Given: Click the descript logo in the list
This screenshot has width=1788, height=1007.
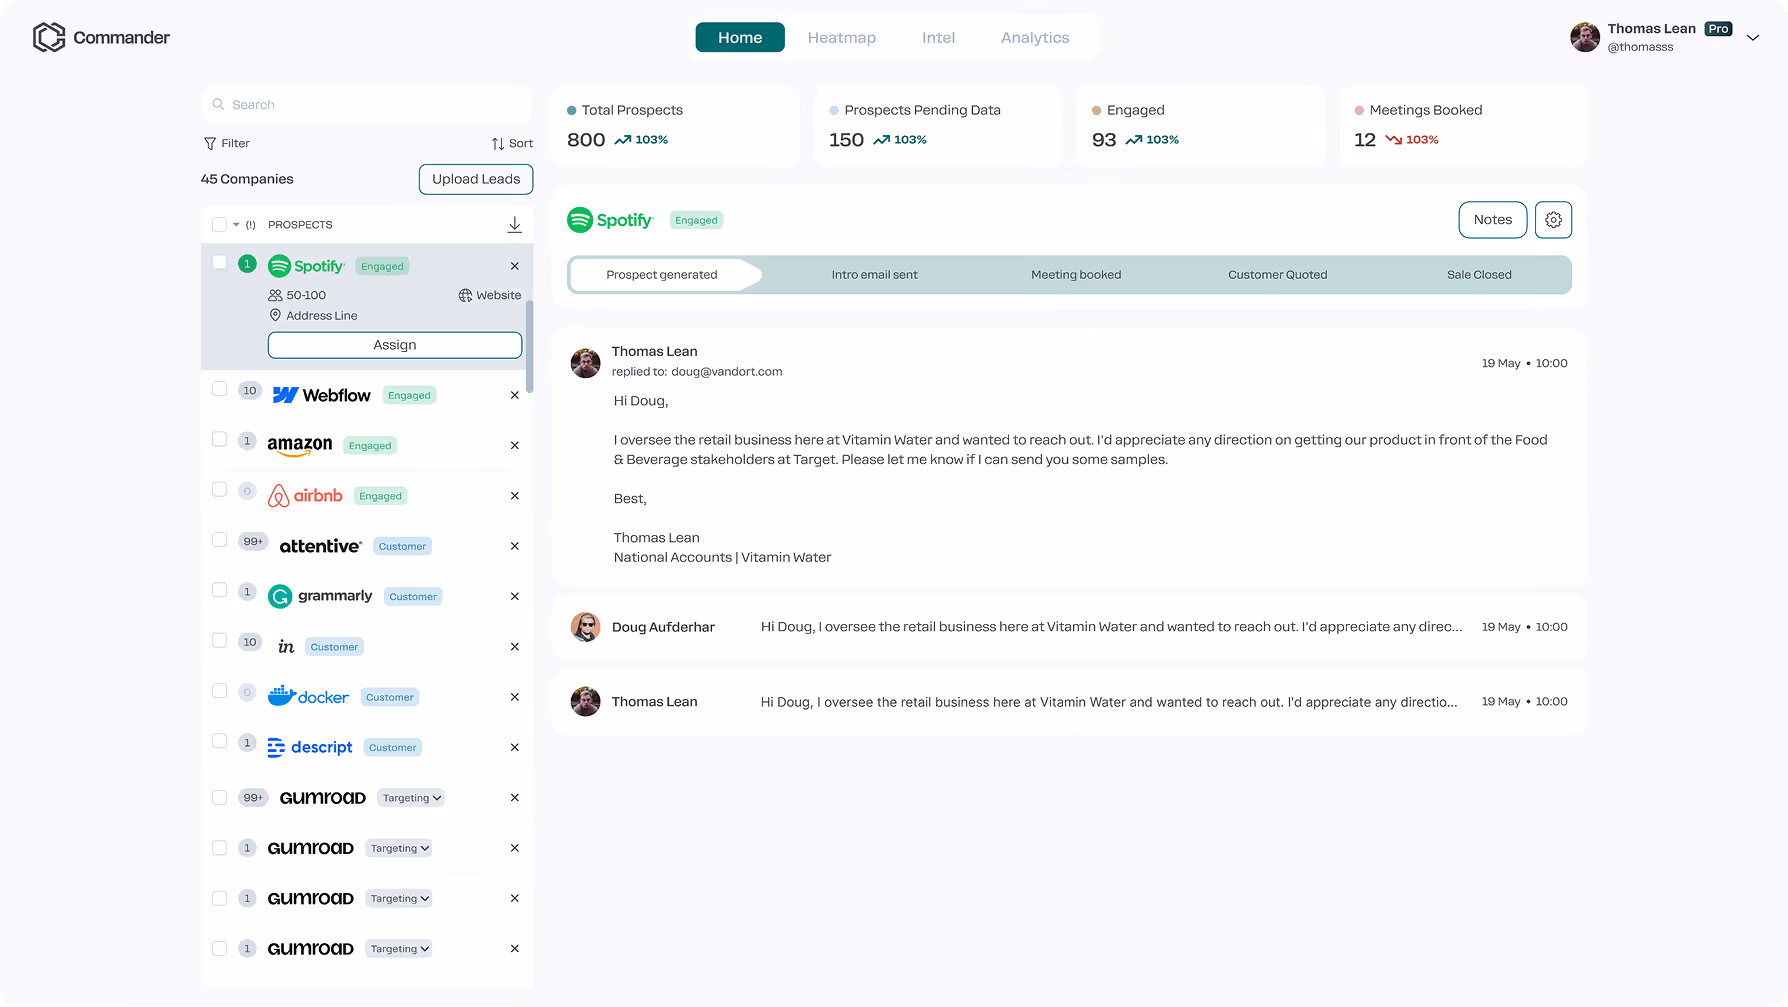Looking at the screenshot, I should (x=310, y=747).
